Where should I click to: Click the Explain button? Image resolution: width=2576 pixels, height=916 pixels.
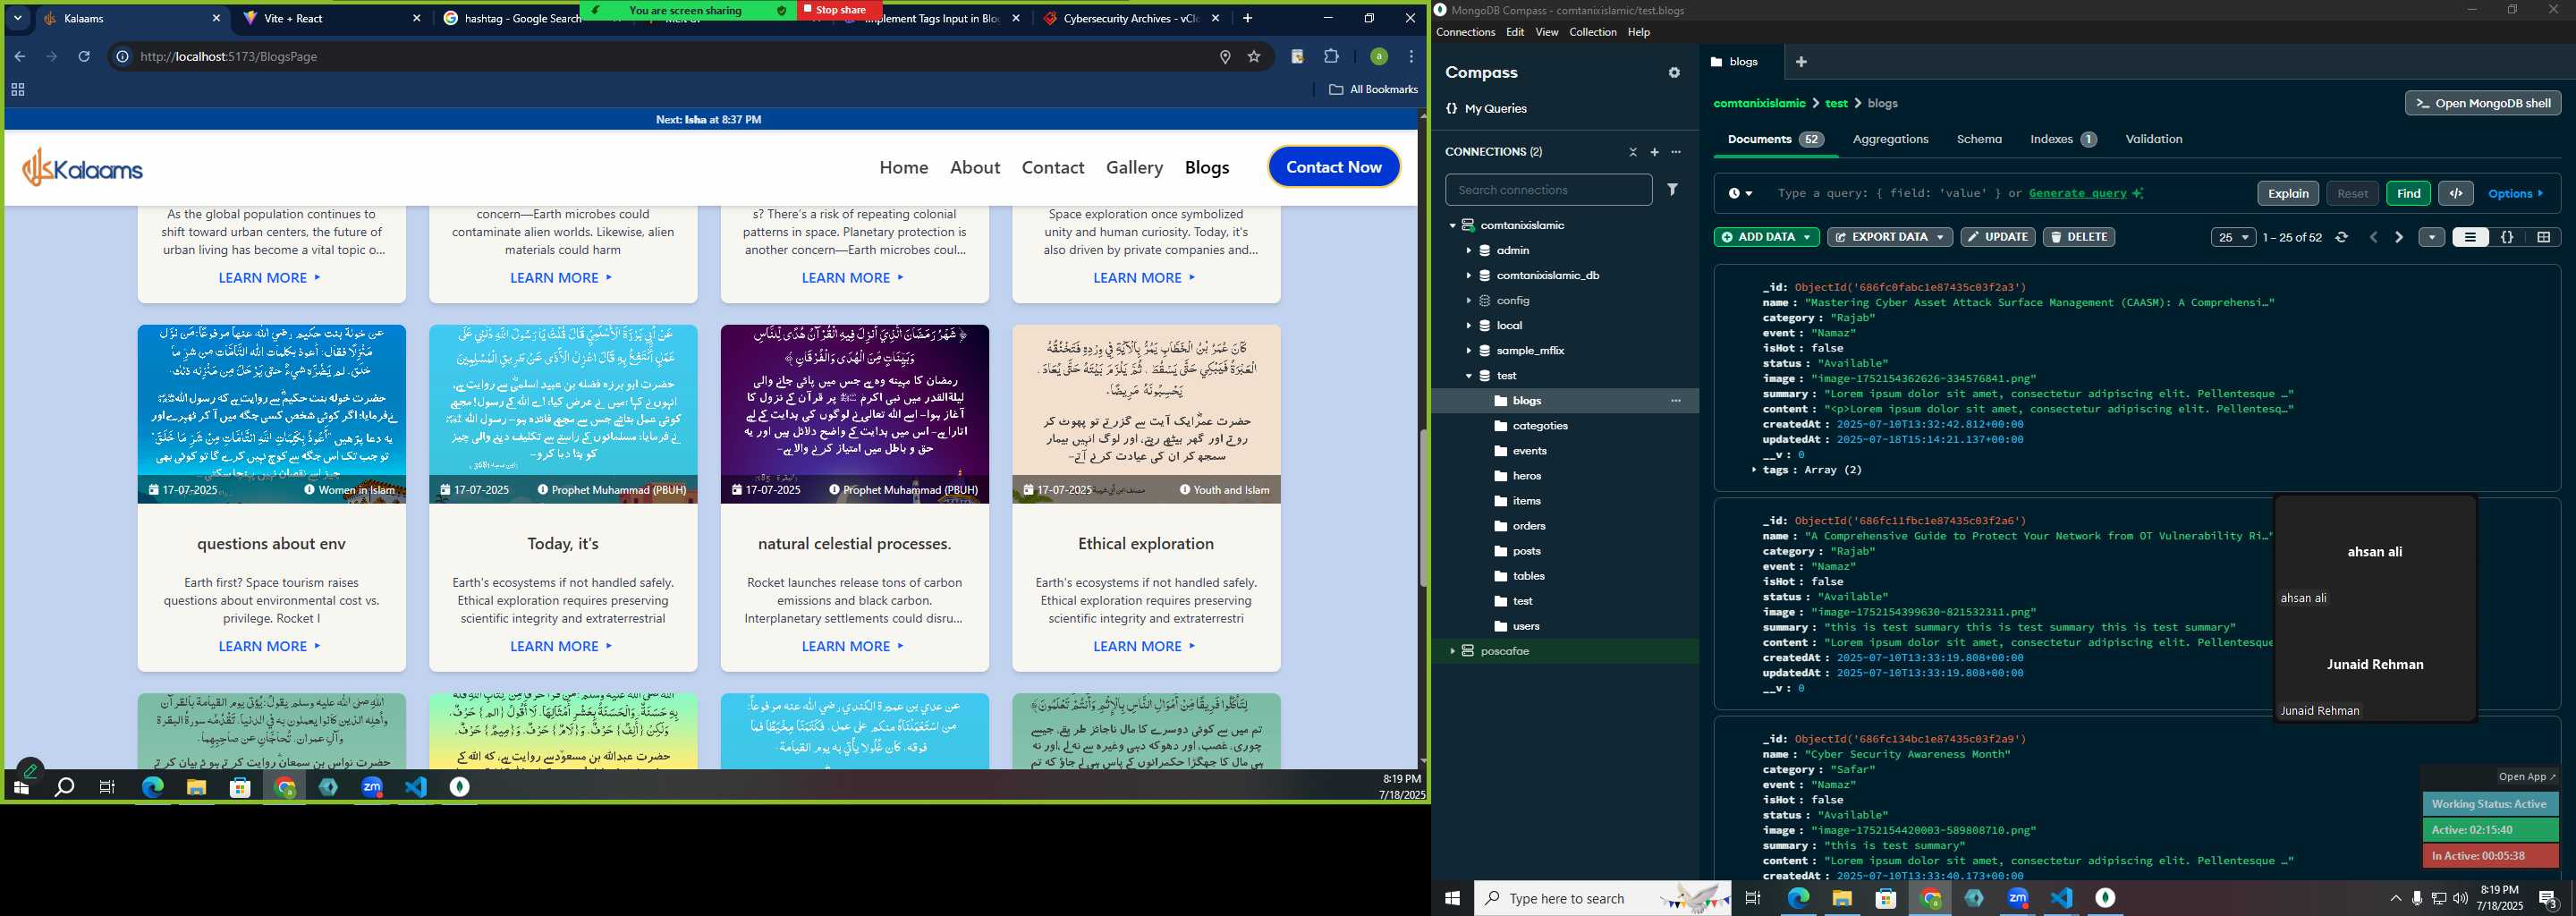click(x=2287, y=193)
